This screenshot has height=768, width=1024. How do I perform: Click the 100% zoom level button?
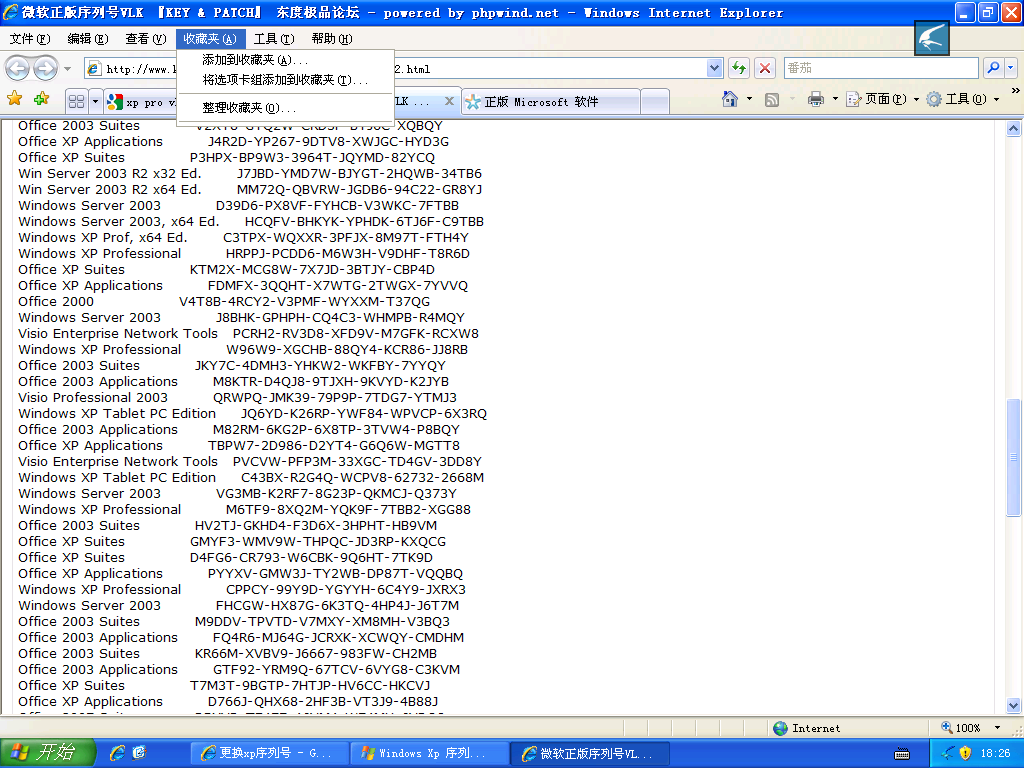961,728
